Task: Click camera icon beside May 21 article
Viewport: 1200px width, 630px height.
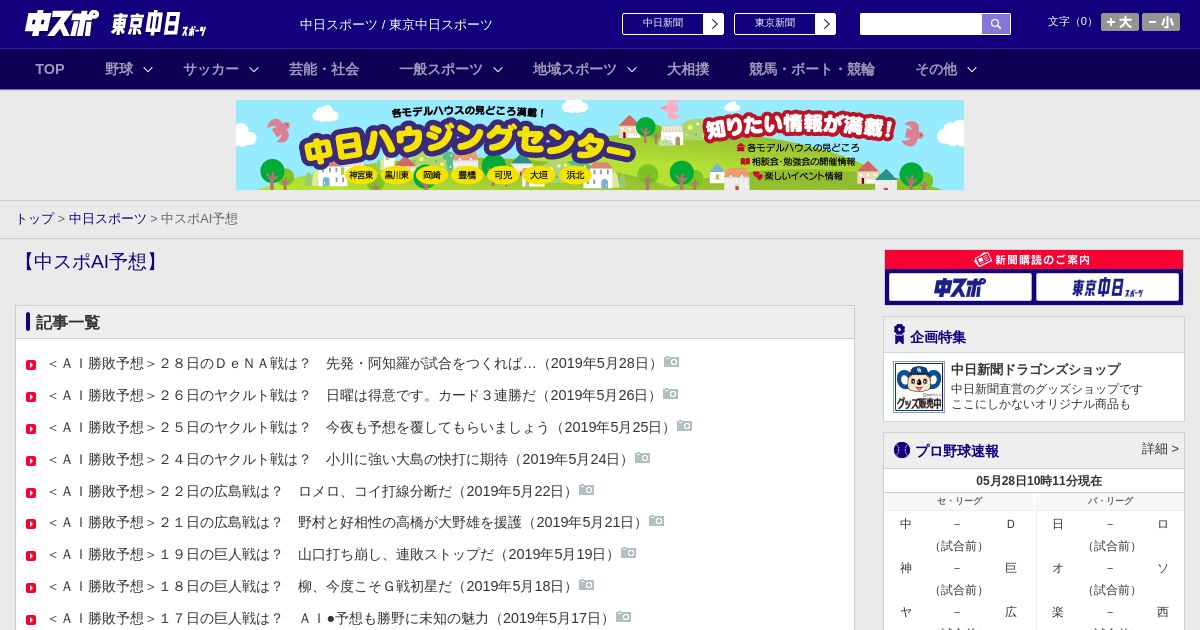Action: (657, 521)
